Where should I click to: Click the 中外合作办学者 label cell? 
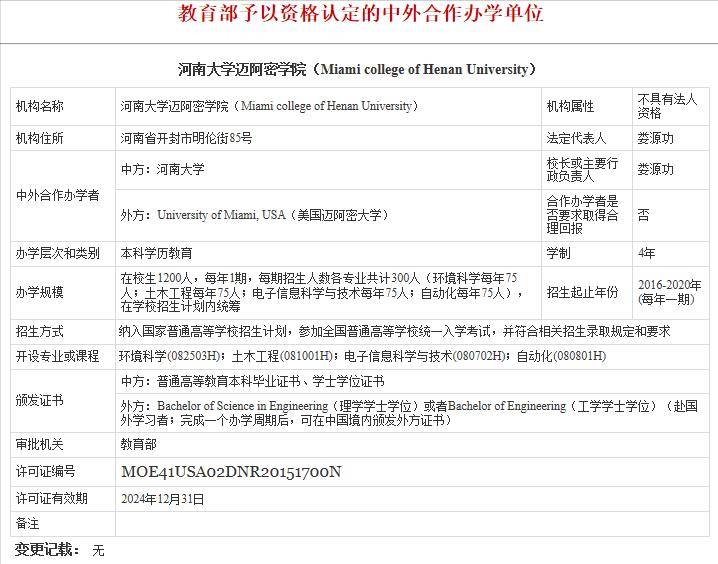coord(58,195)
